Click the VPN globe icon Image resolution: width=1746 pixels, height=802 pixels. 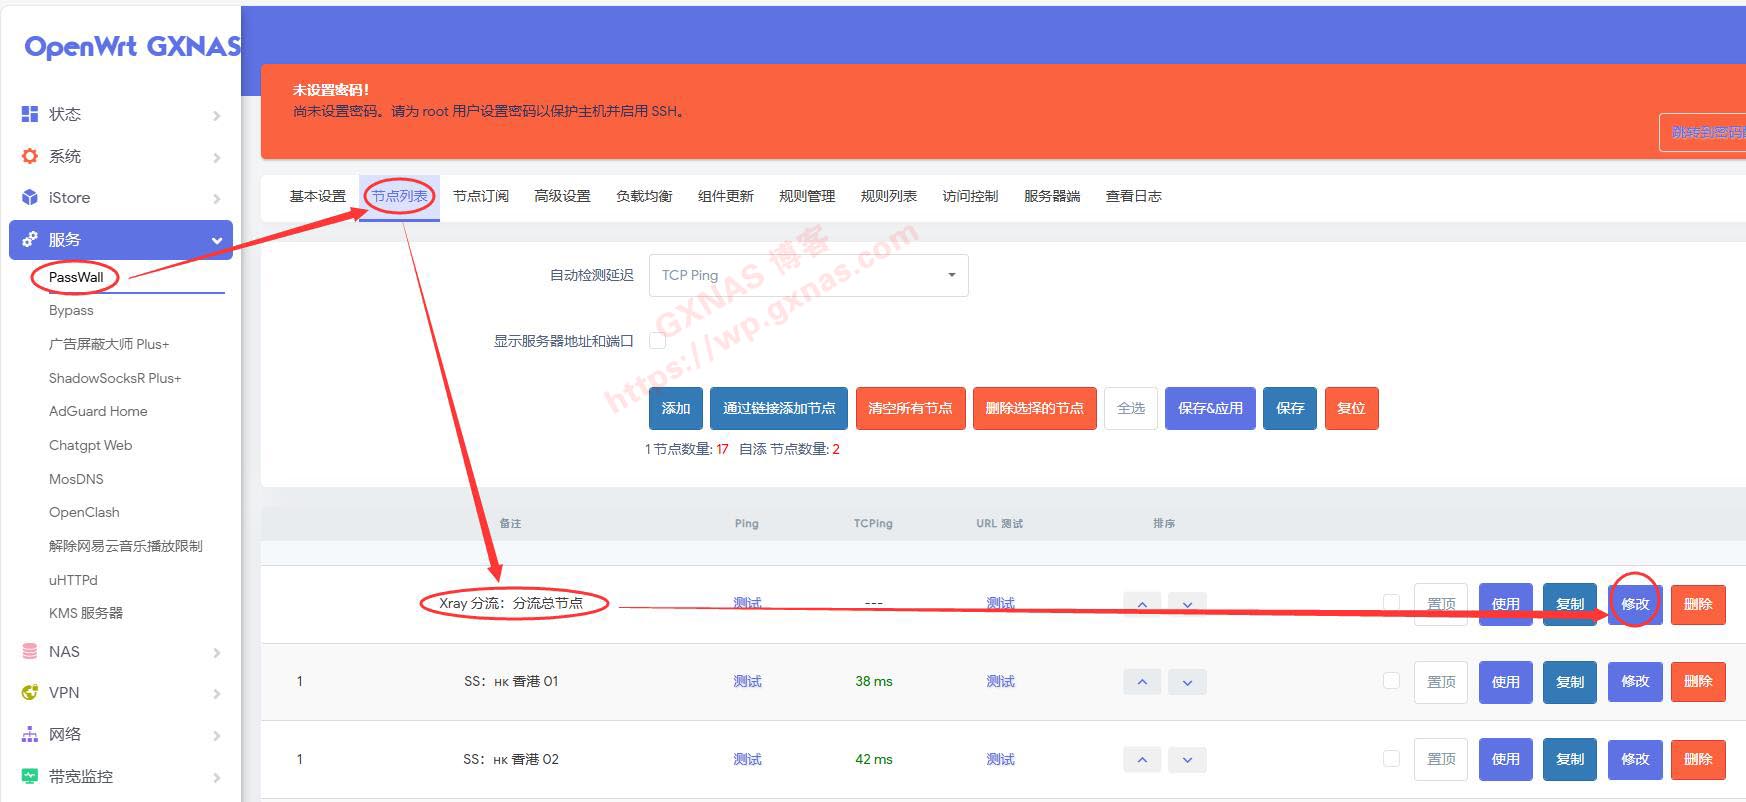(x=30, y=693)
